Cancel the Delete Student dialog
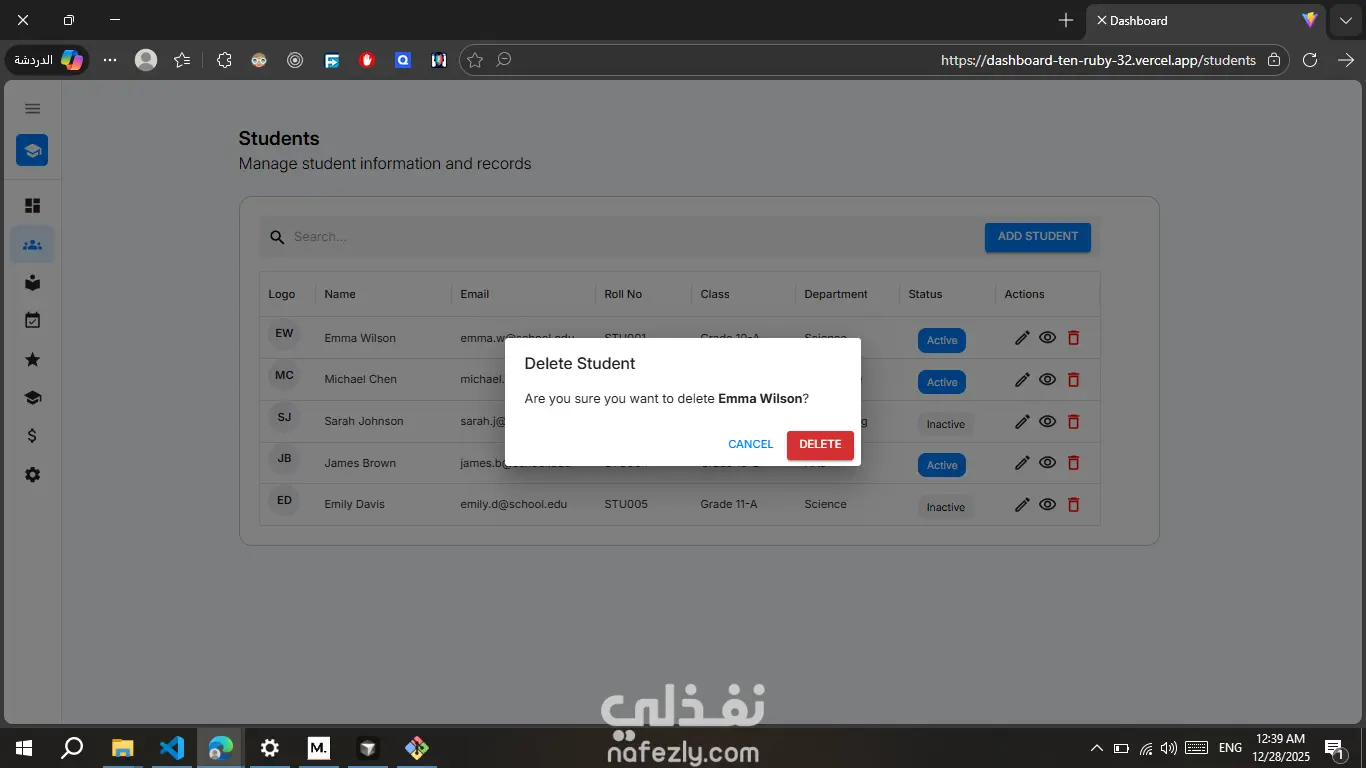The height and width of the screenshot is (768, 1366). [750, 445]
